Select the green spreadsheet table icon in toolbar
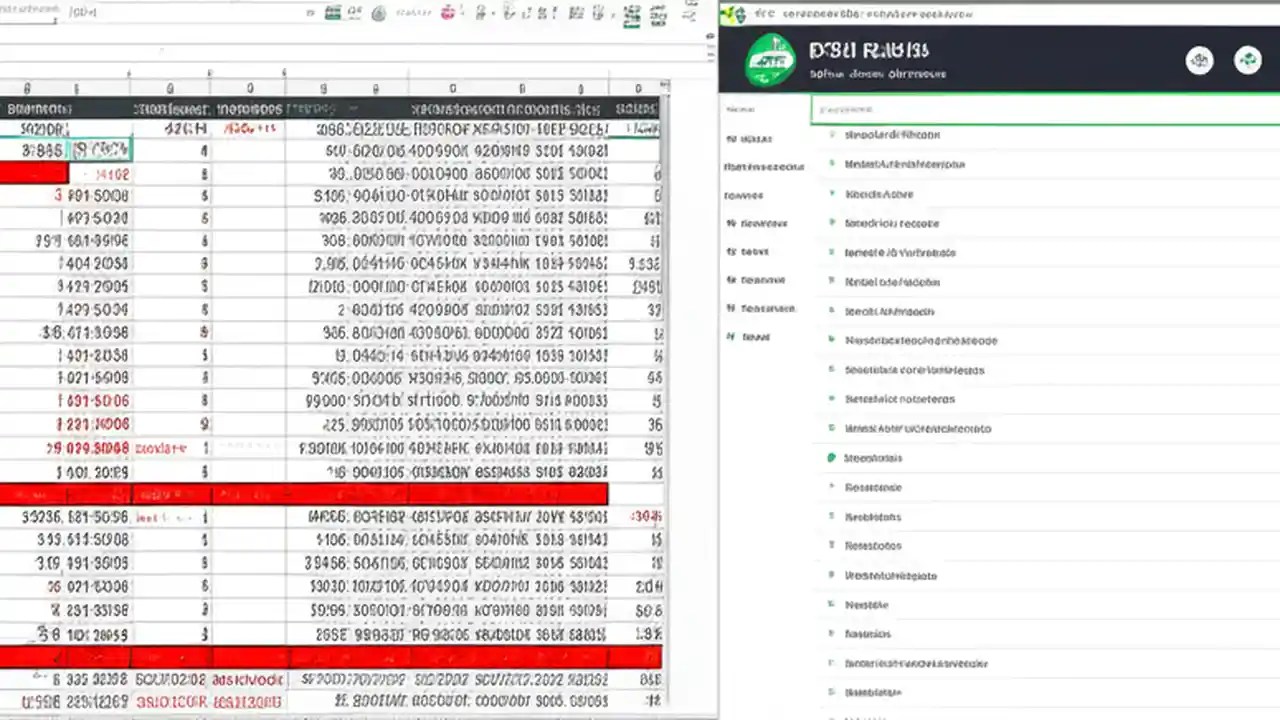This screenshot has height=720, width=1280. coord(333,13)
